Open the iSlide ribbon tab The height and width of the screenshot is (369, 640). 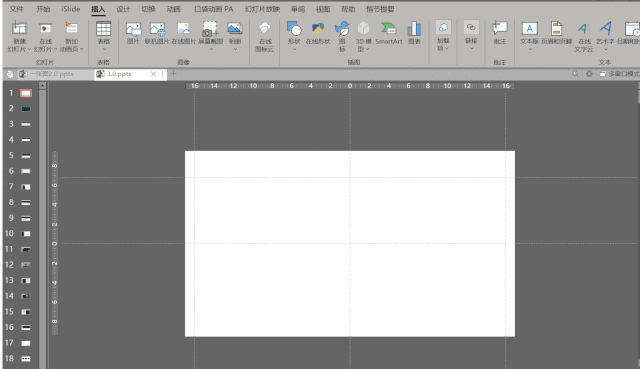71,9
